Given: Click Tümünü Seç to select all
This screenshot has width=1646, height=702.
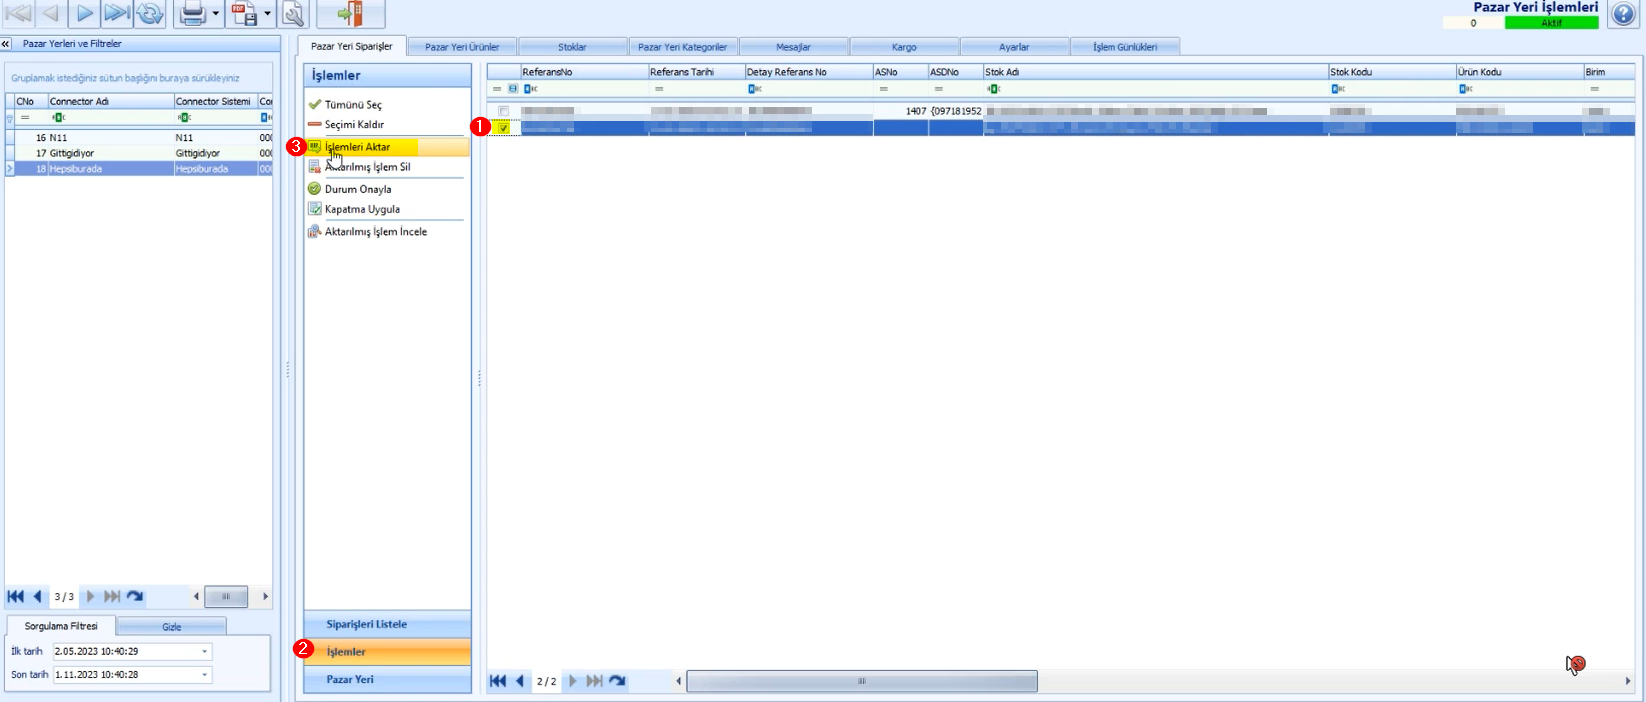Looking at the screenshot, I should 353,105.
